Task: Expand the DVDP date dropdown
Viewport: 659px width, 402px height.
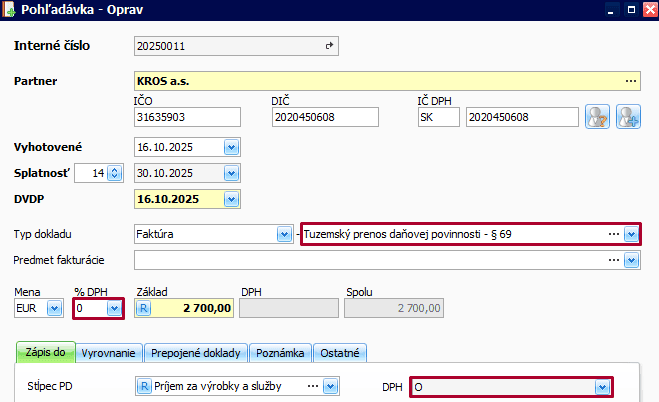Action: coord(231,199)
